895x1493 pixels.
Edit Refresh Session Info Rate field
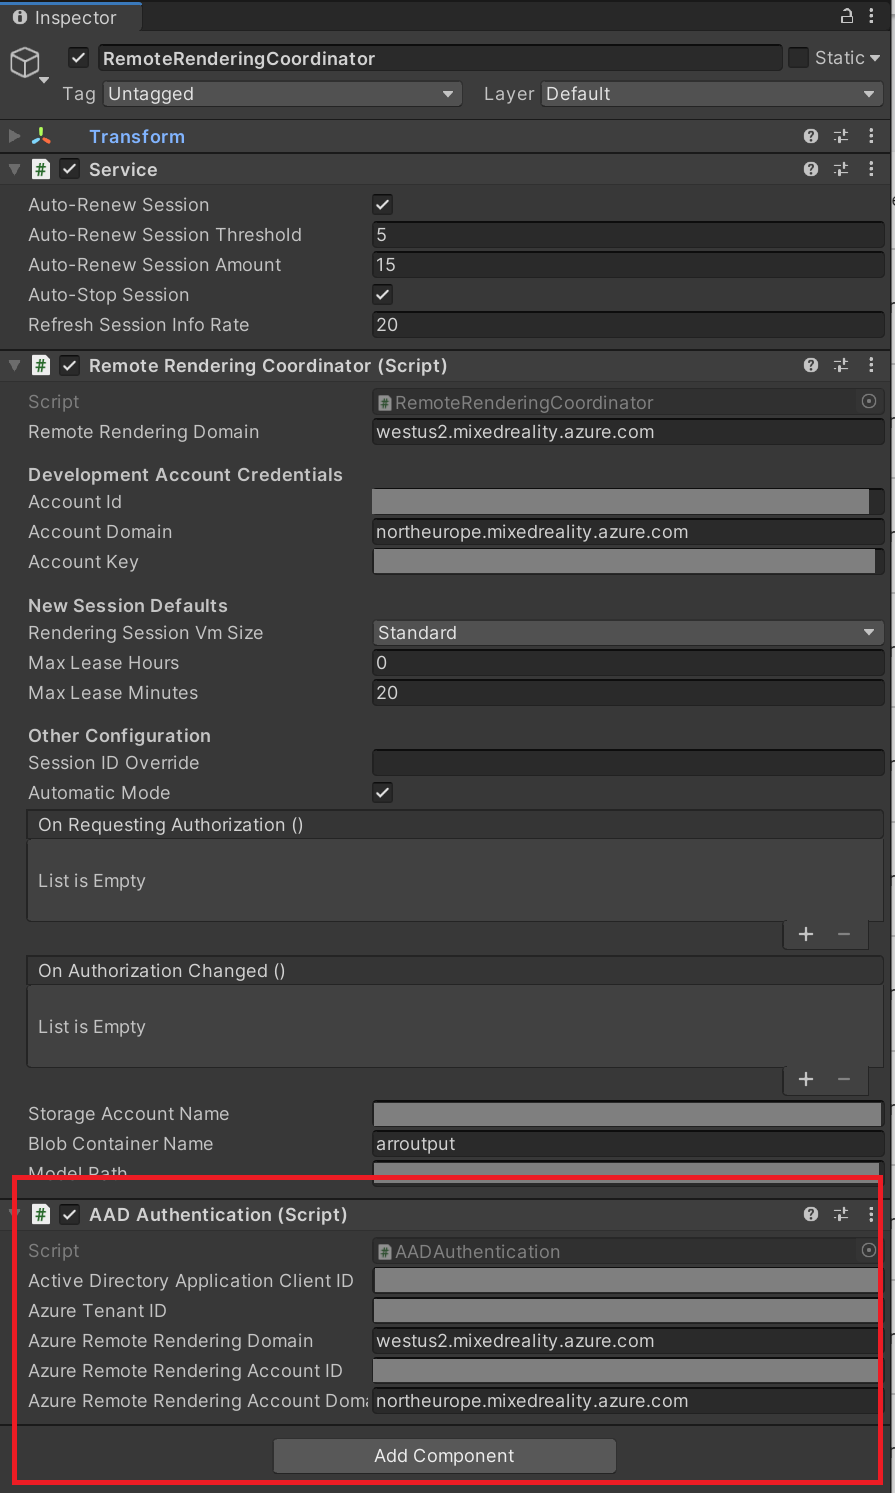[628, 325]
